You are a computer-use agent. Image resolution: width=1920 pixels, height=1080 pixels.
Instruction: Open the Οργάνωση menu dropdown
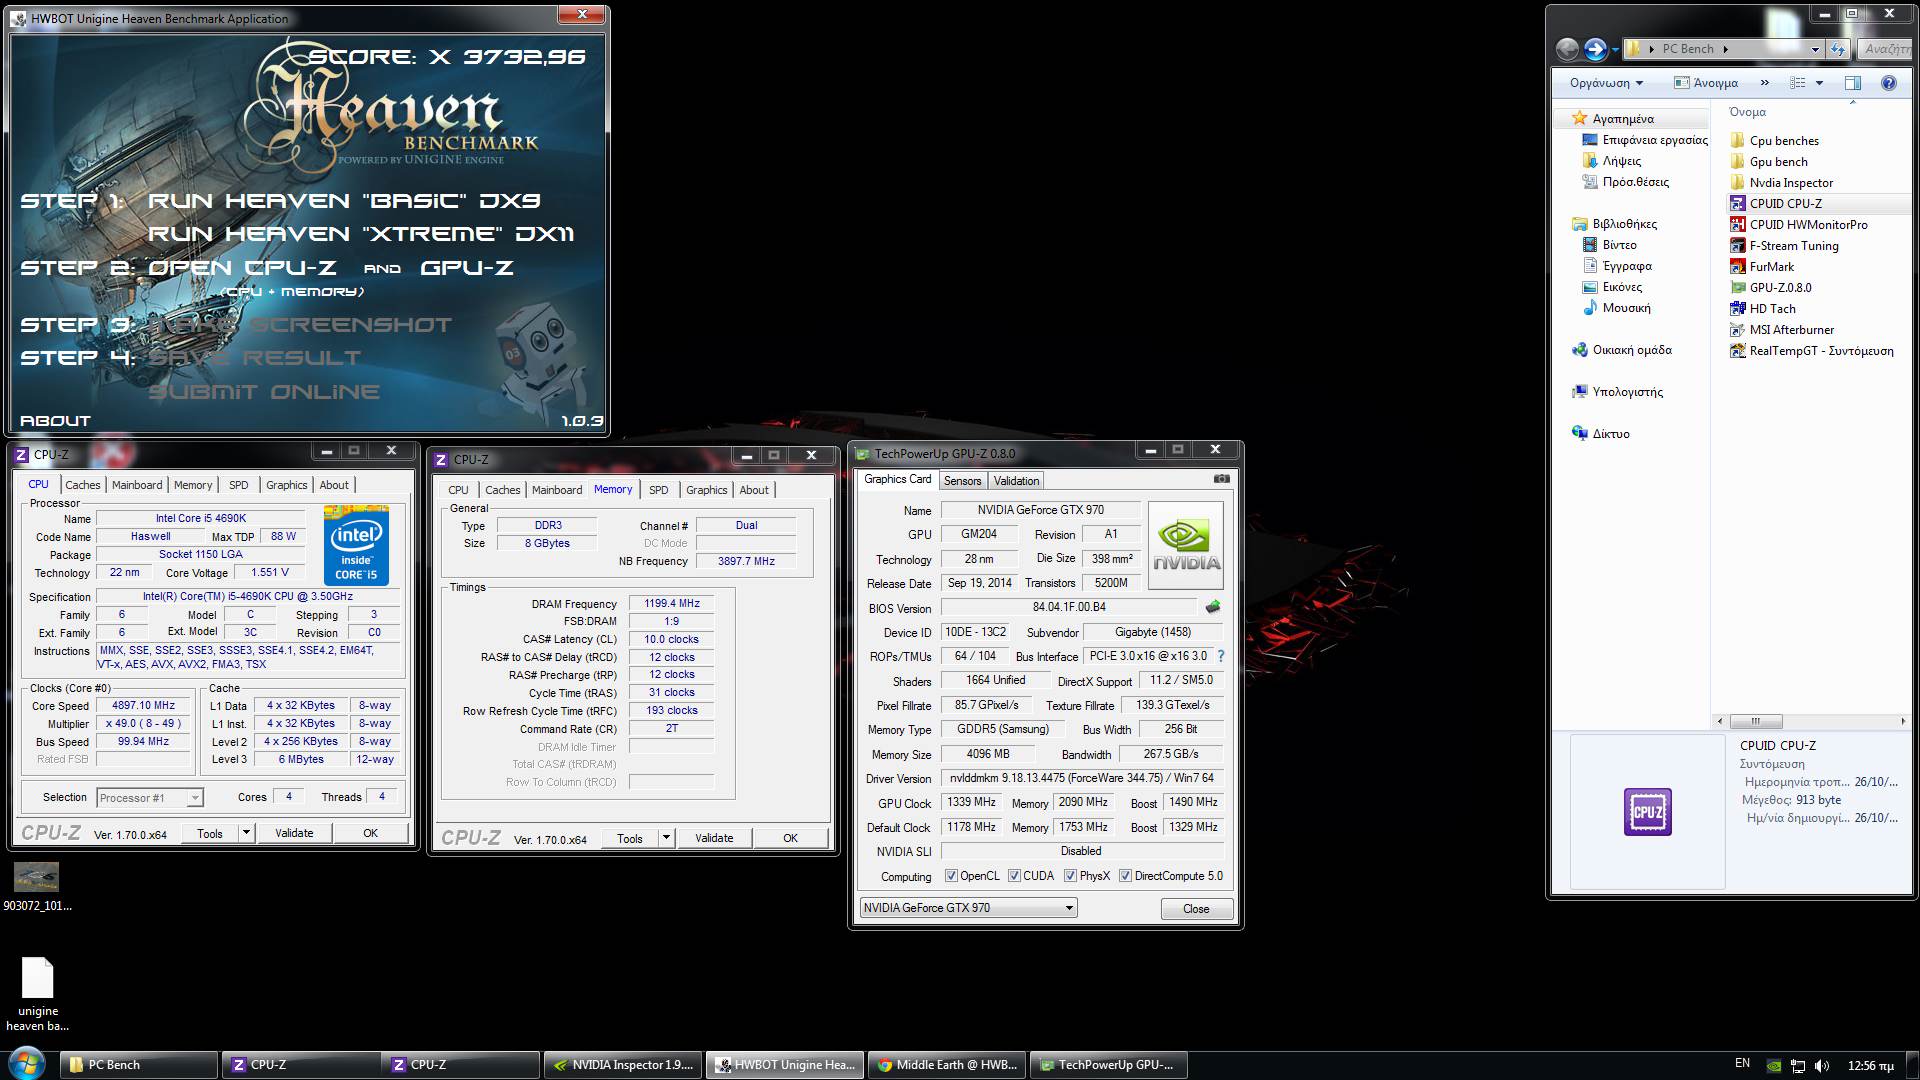(1606, 83)
